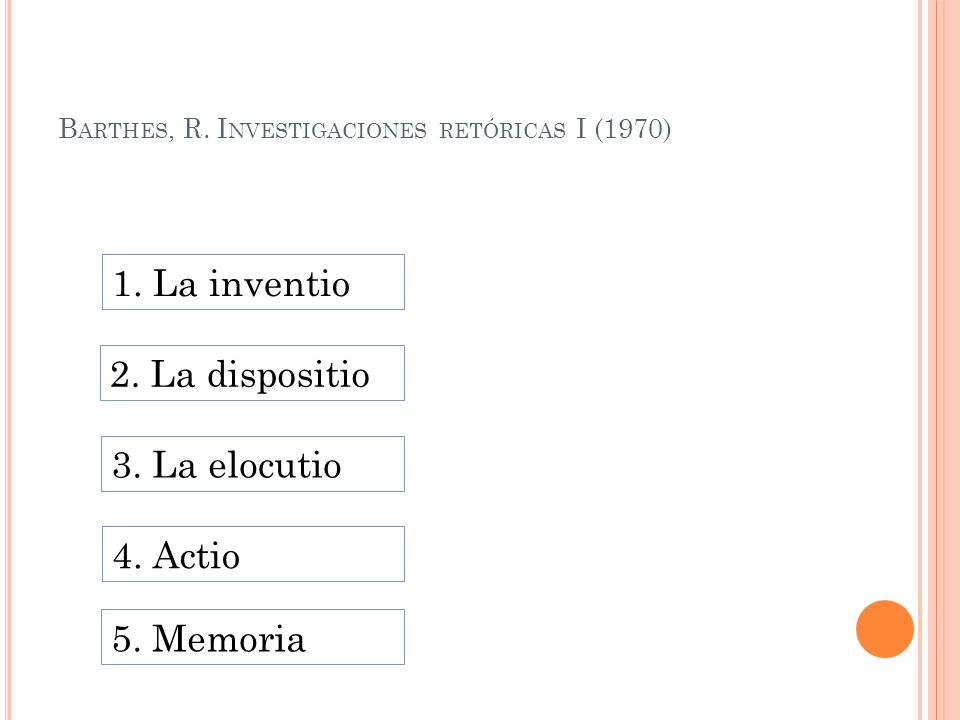The width and height of the screenshot is (960, 720).
Task: Click the initial "R." in the title
Action: pyautogui.click(x=197, y=129)
